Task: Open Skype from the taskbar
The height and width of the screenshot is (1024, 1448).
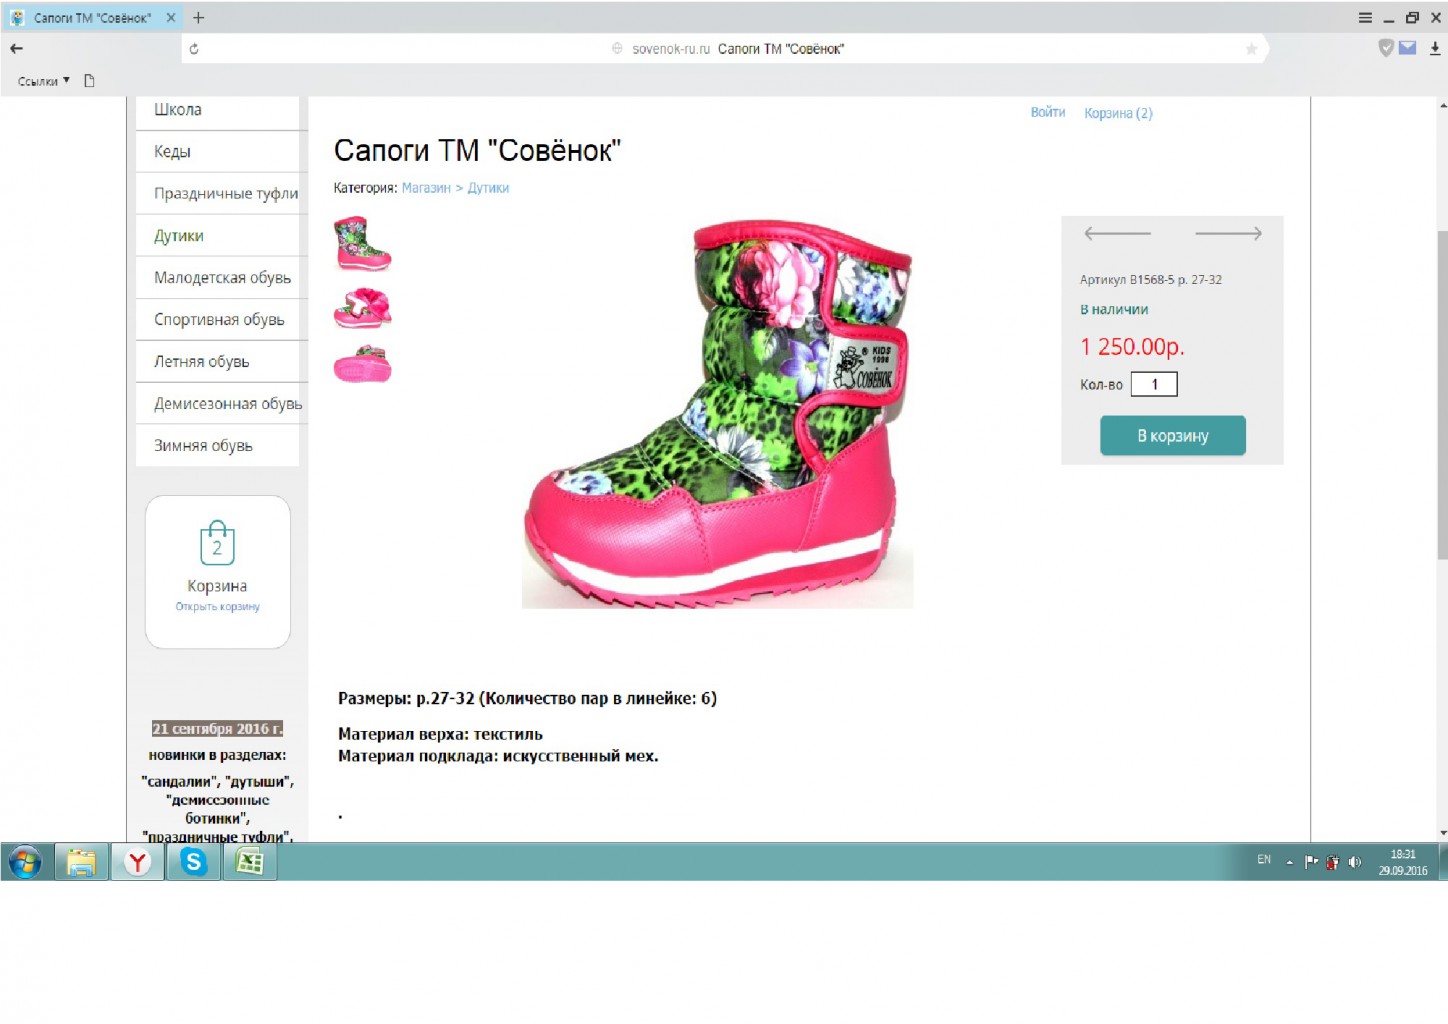Action: point(194,862)
